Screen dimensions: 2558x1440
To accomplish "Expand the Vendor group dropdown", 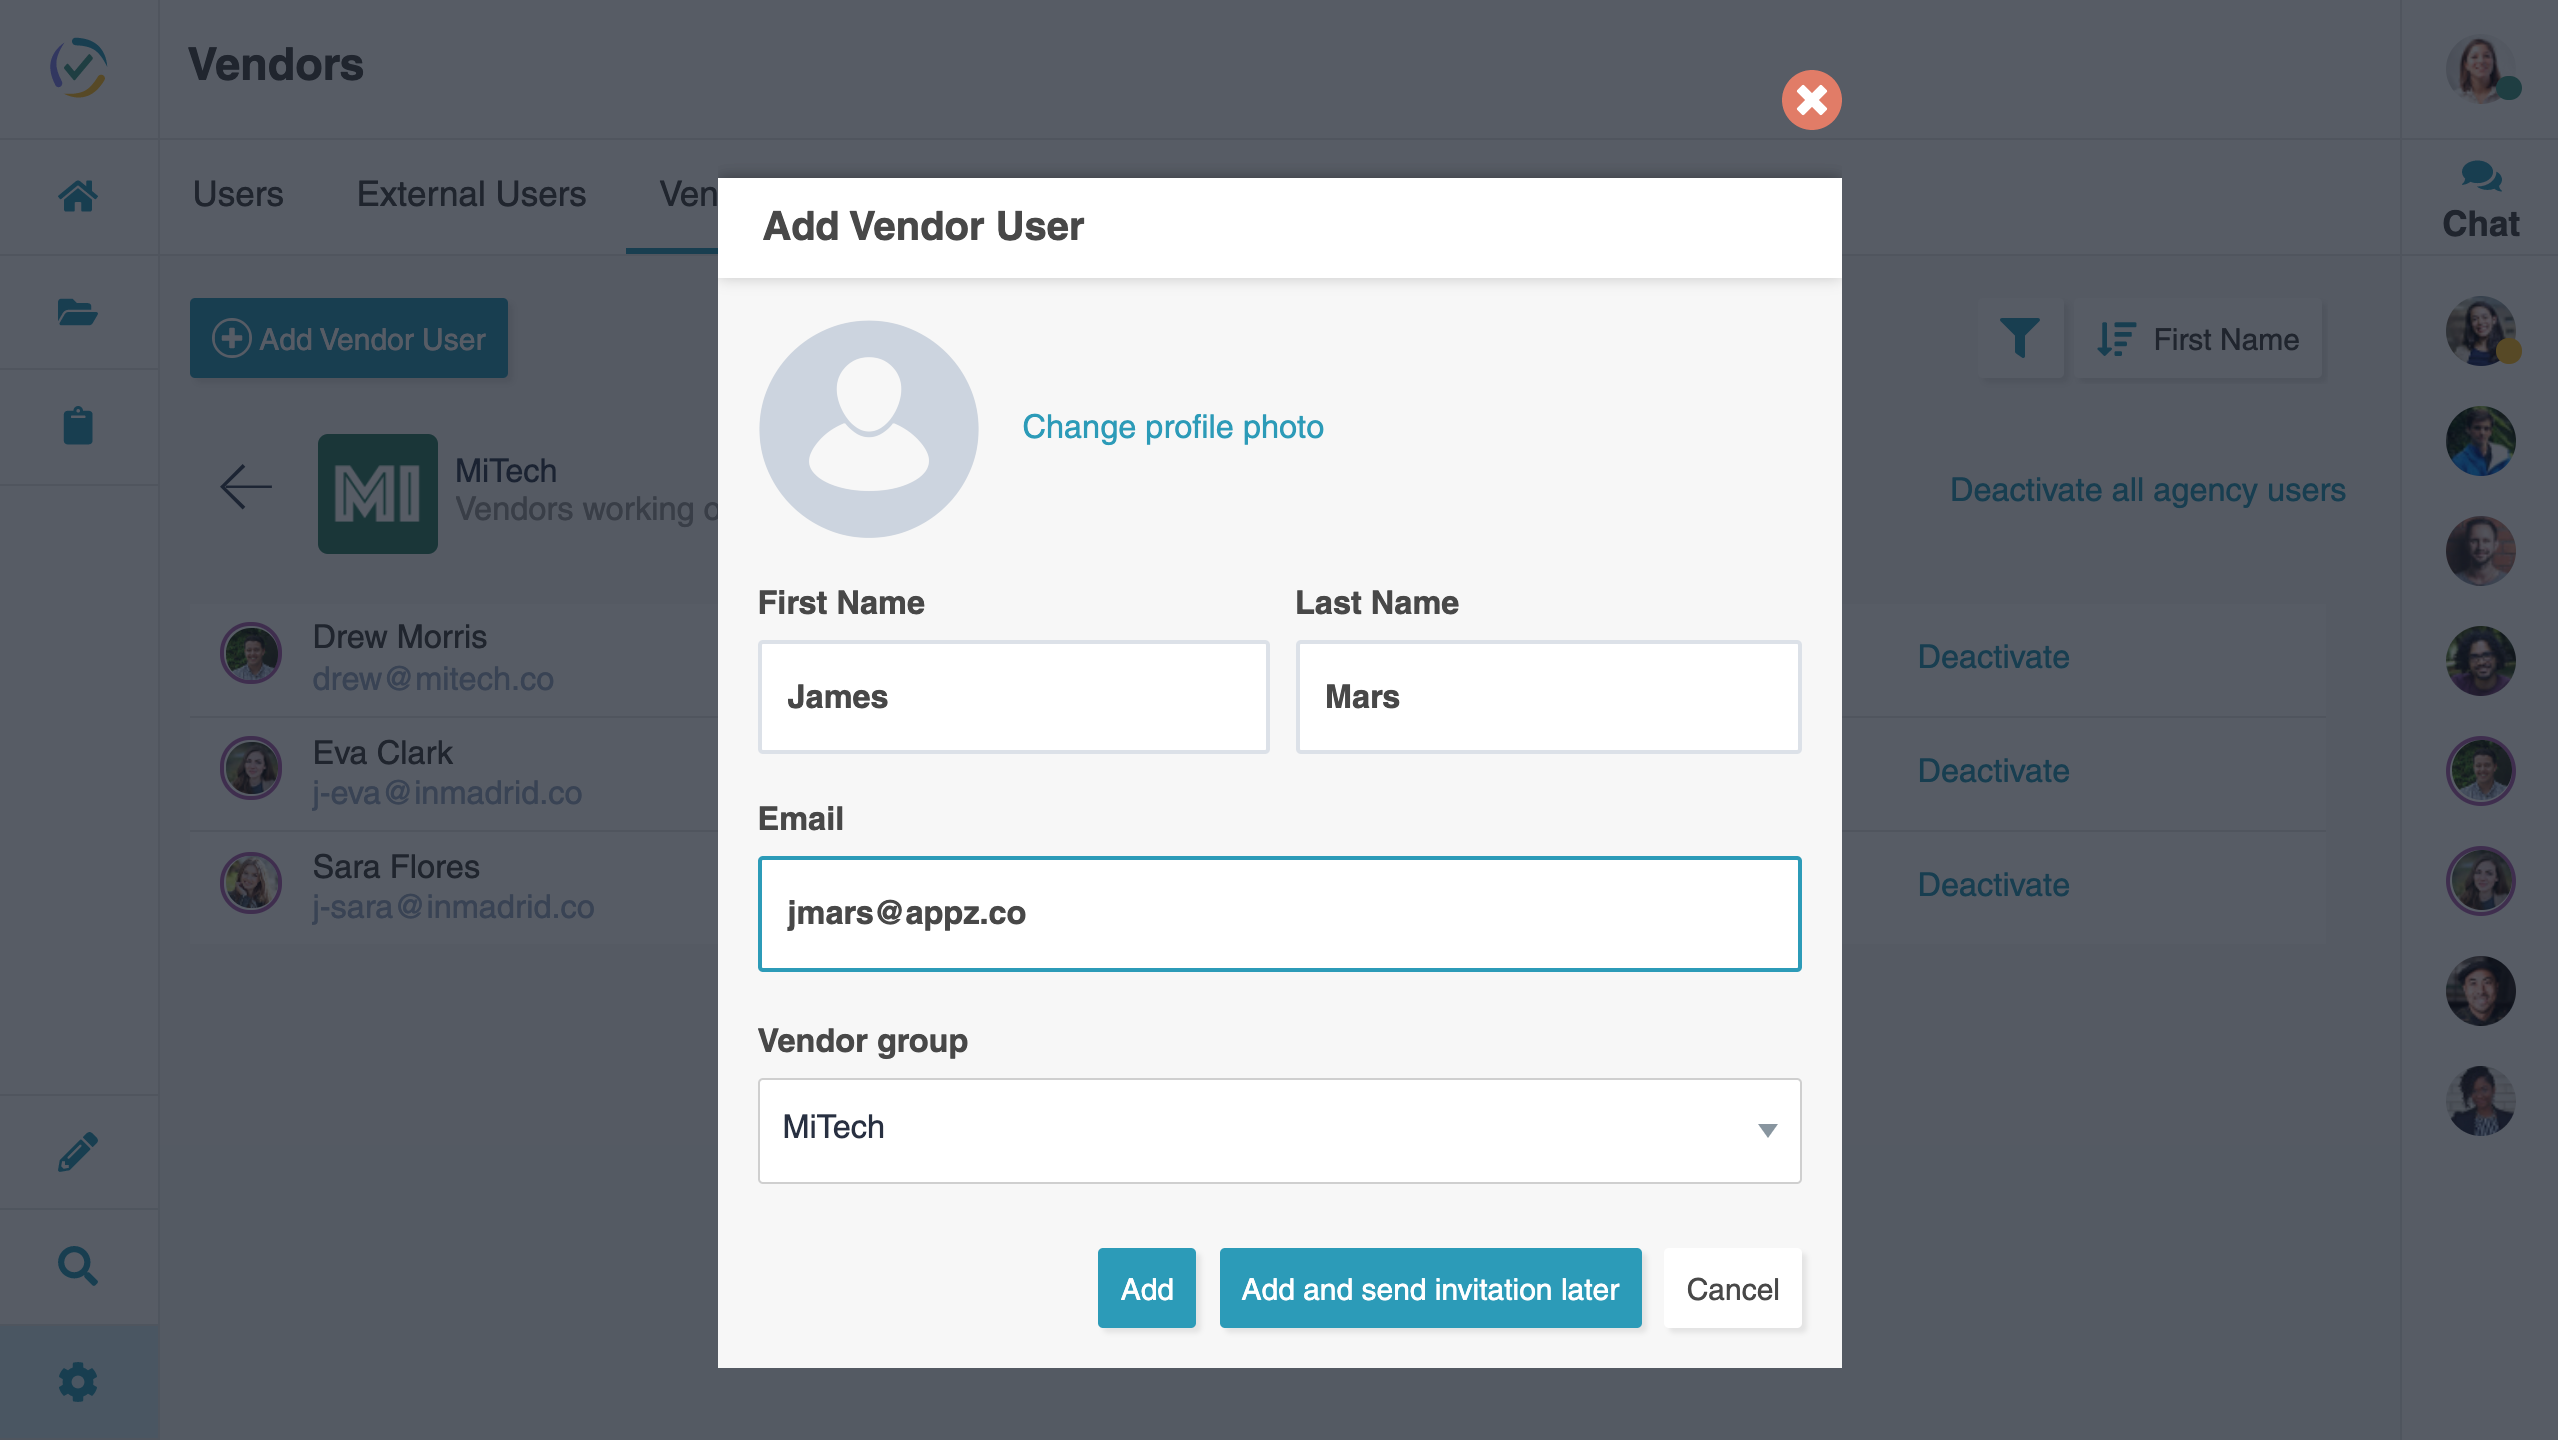I will 1279,1130.
